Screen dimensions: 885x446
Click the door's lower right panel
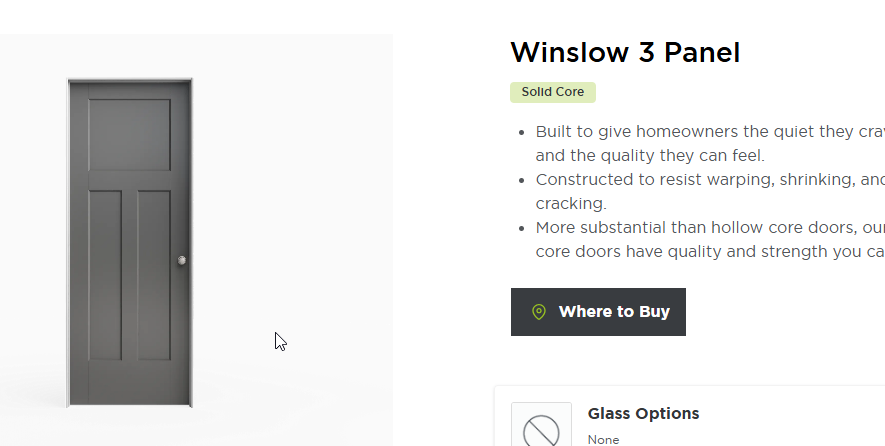point(154,275)
